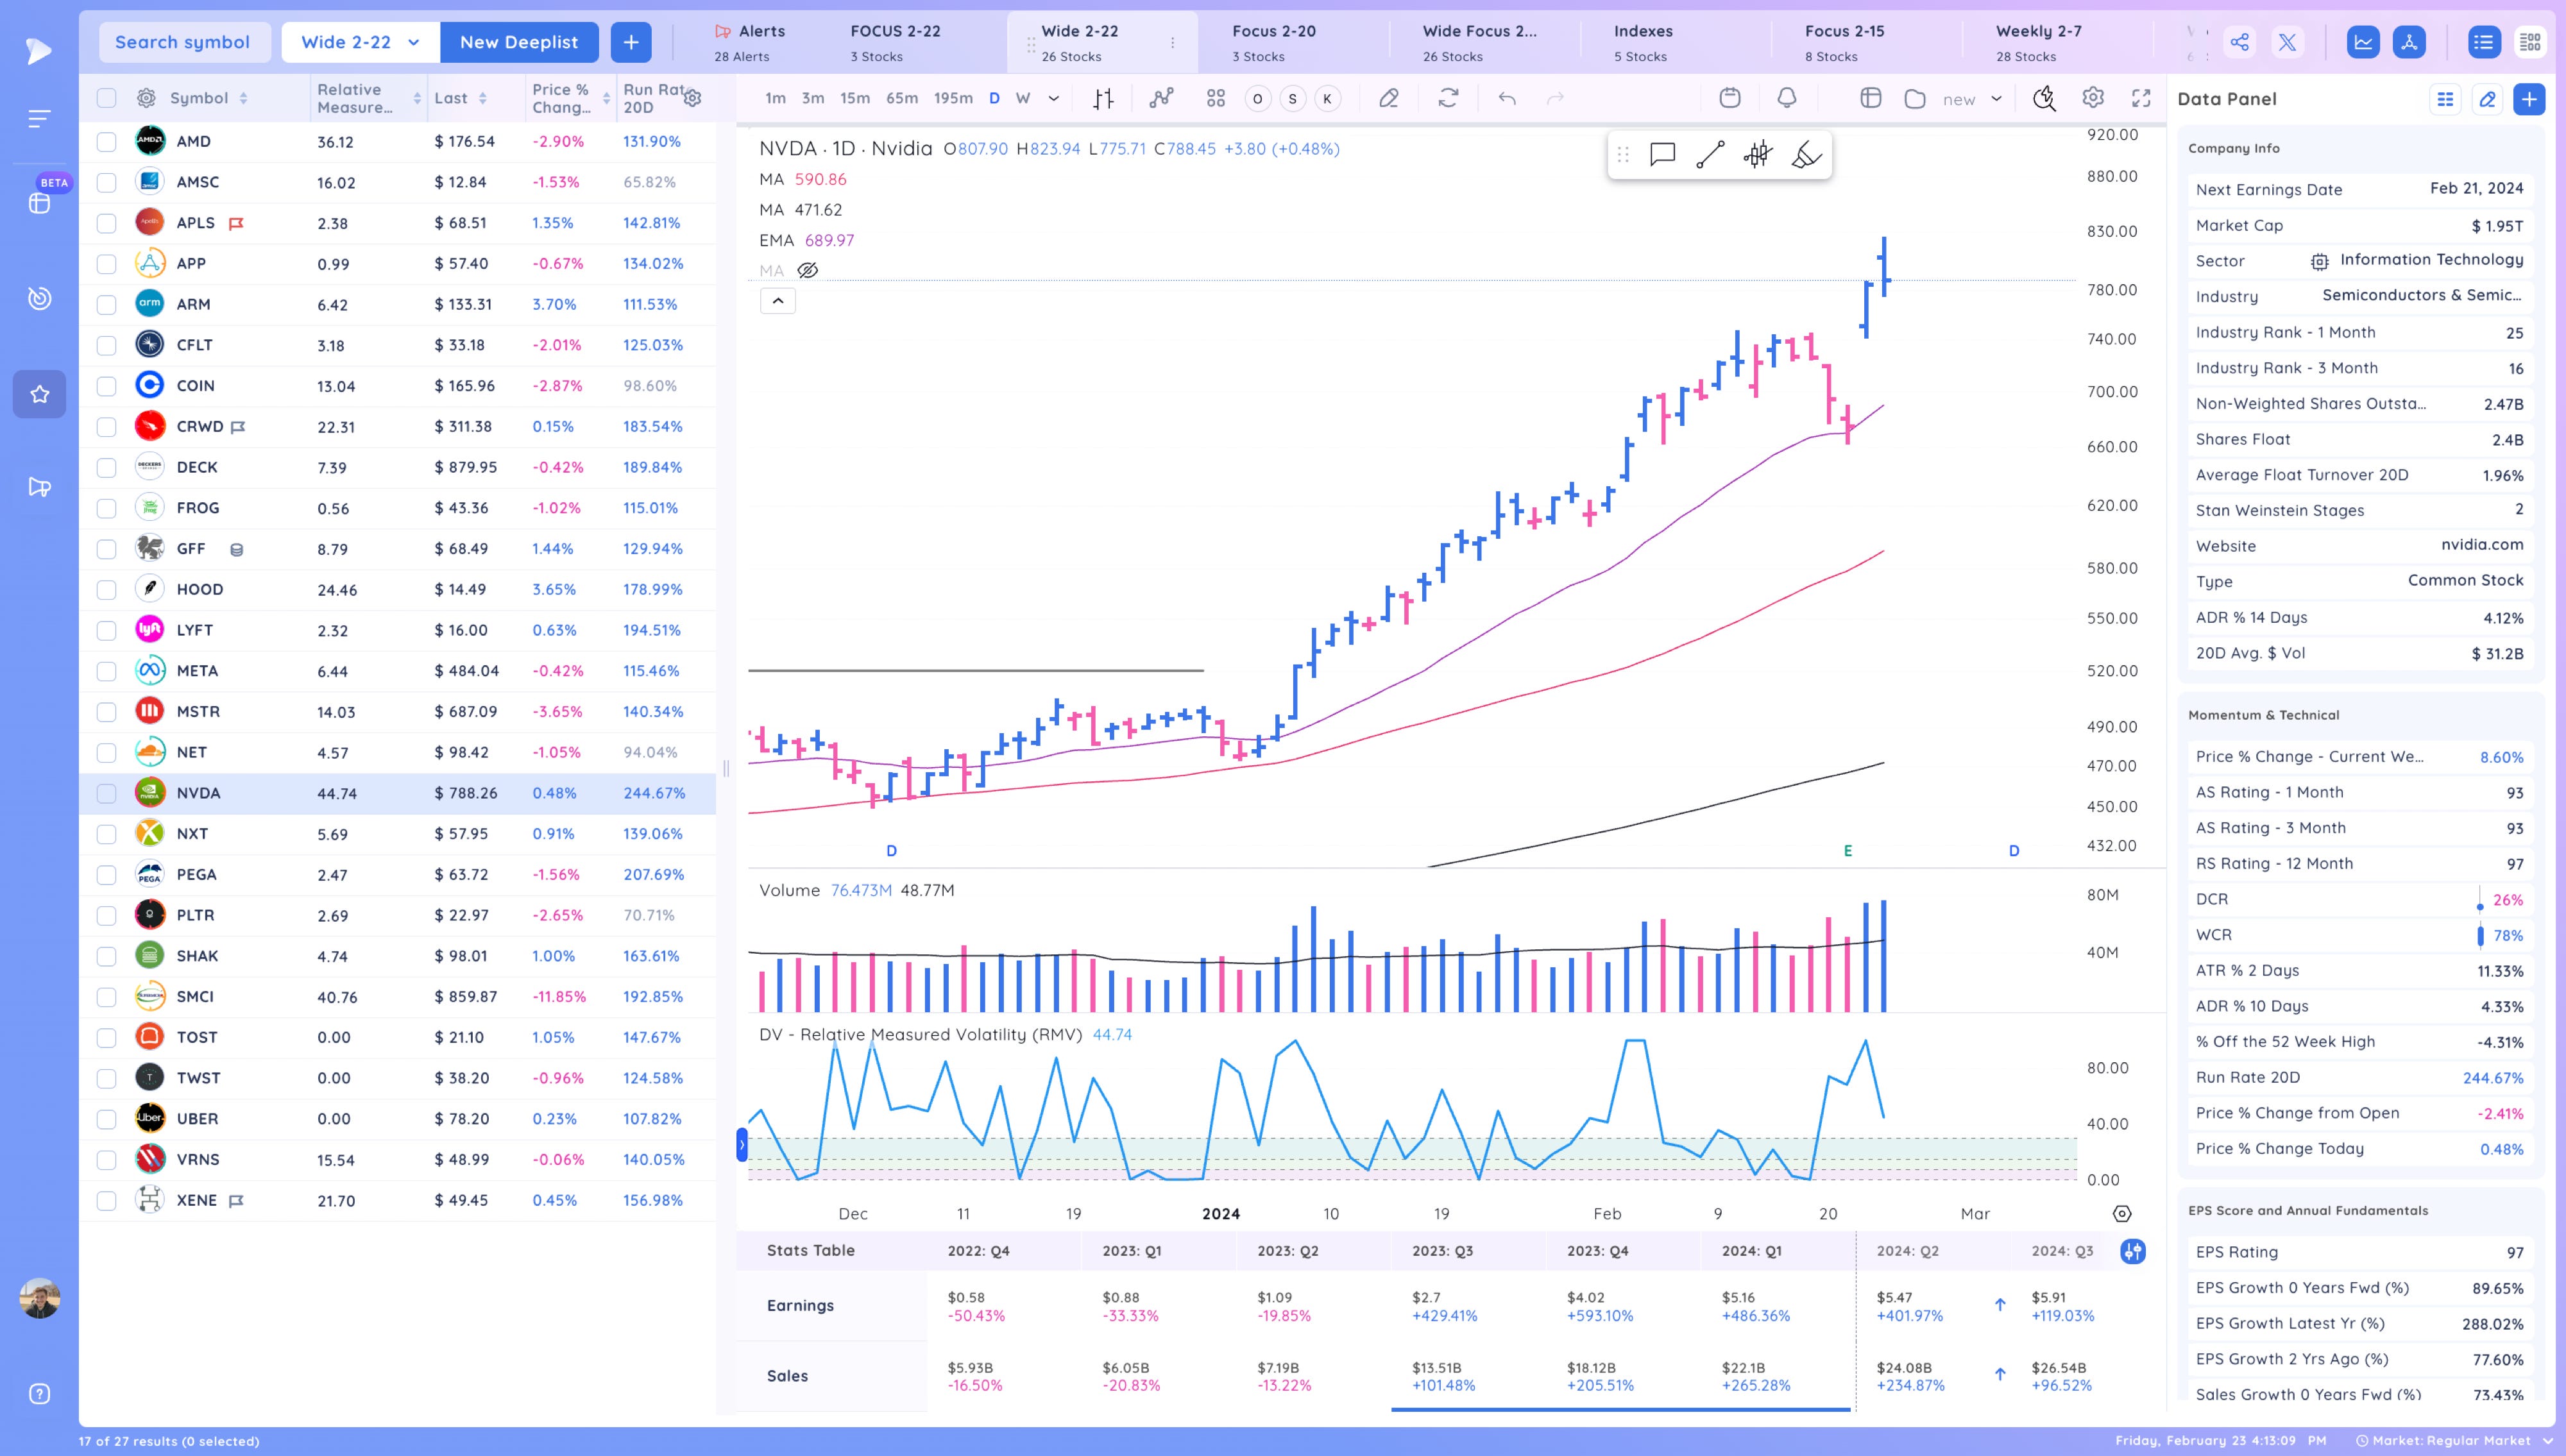The width and height of the screenshot is (2566, 1456).
Task: Open the eraser drawing tool
Action: click(1388, 98)
